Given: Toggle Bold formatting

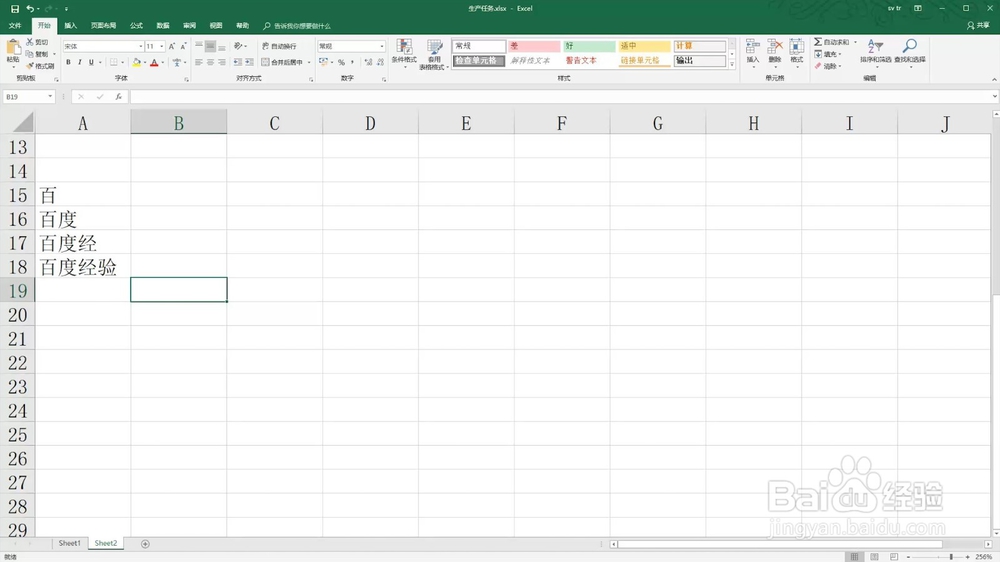Looking at the screenshot, I should coord(68,63).
